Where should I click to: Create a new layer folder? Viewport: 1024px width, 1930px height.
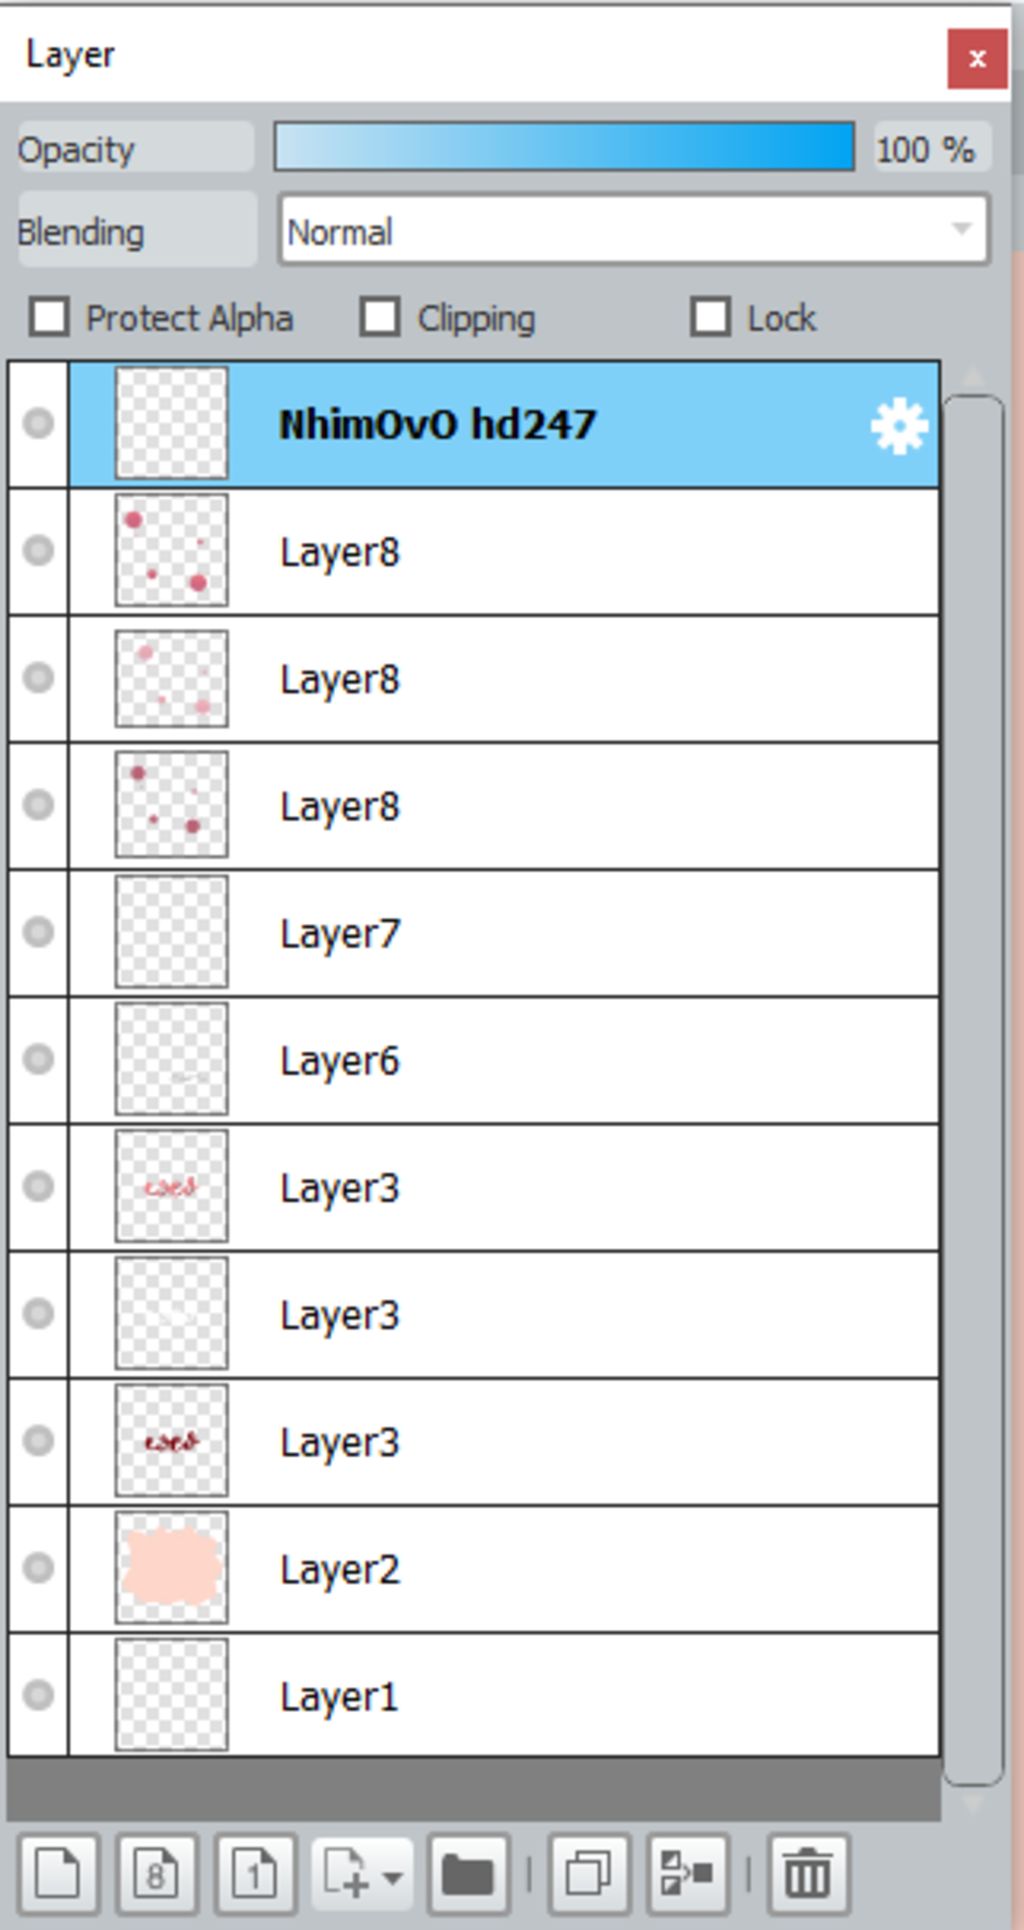click(x=468, y=1872)
